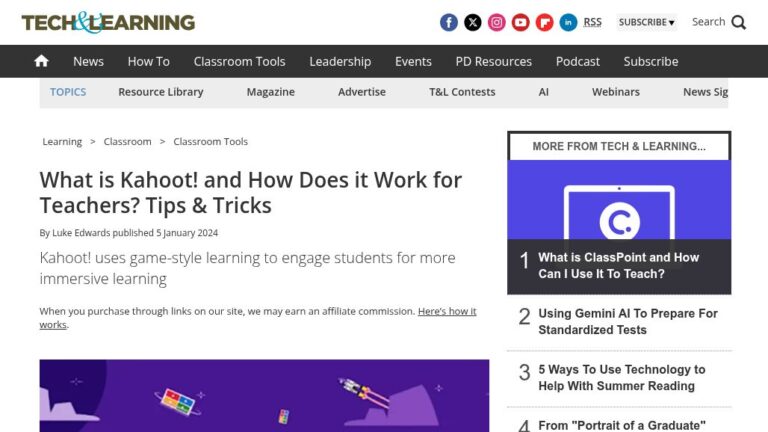
Task: Open the RSS feed link
Action: point(592,22)
